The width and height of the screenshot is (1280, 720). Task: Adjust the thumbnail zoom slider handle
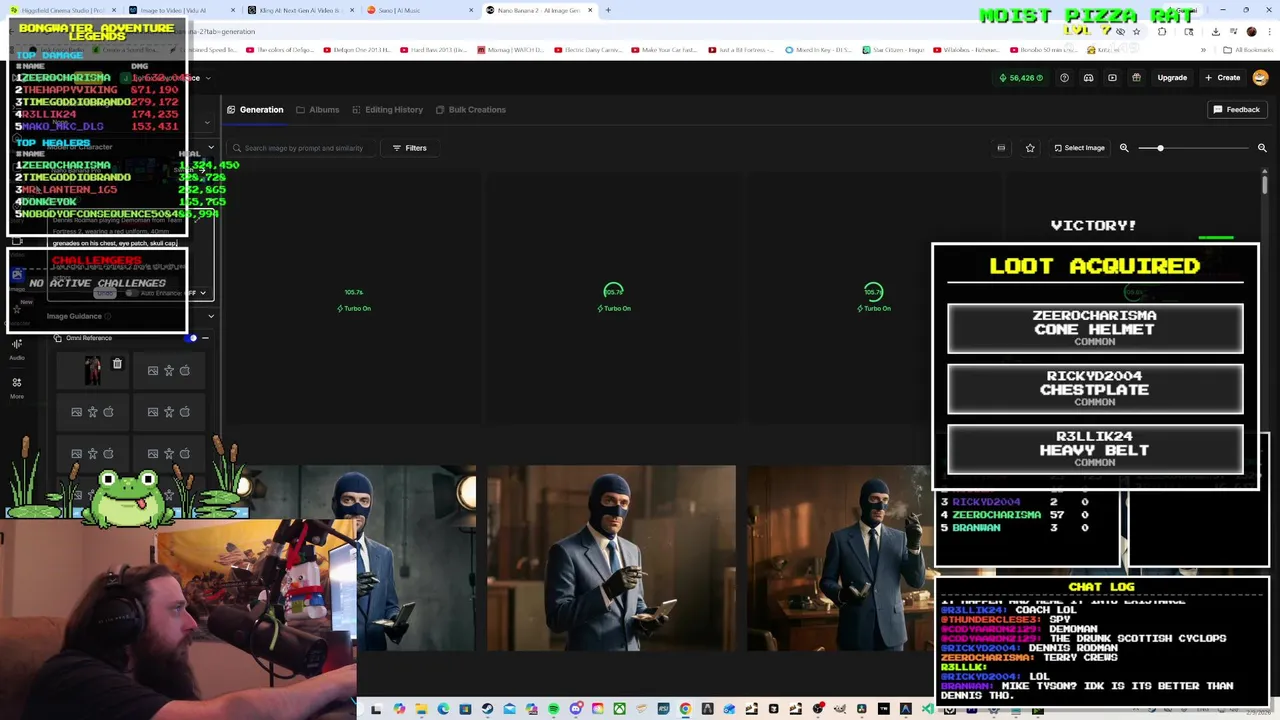pyautogui.click(x=1160, y=148)
